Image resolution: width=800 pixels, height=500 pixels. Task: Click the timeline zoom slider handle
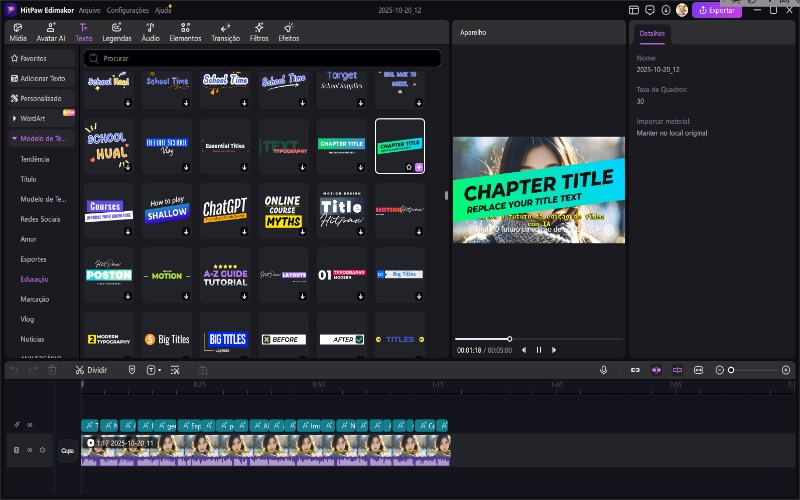(731, 370)
